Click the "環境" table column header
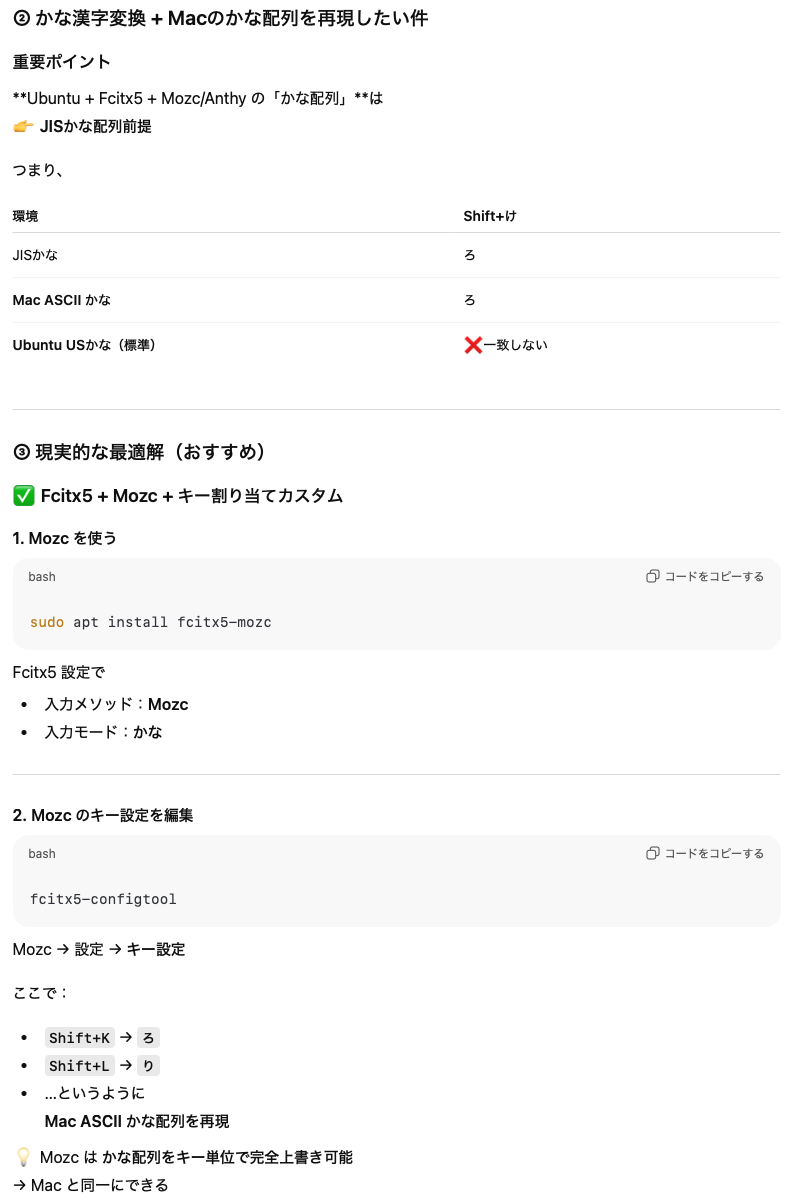 (26, 216)
